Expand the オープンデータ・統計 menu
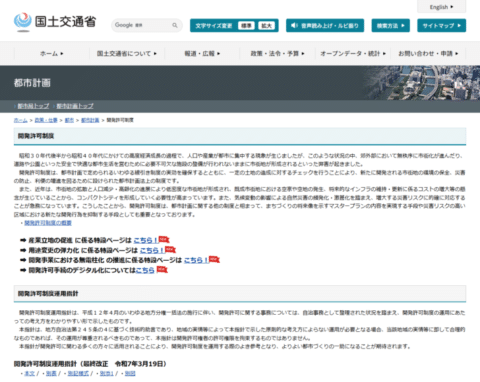Viewport: 480px width, 382px height. (x=353, y=53)
